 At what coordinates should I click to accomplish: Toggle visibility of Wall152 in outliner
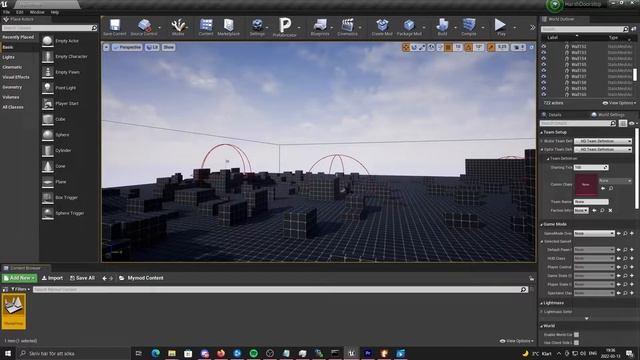click(x=544, y=47)
